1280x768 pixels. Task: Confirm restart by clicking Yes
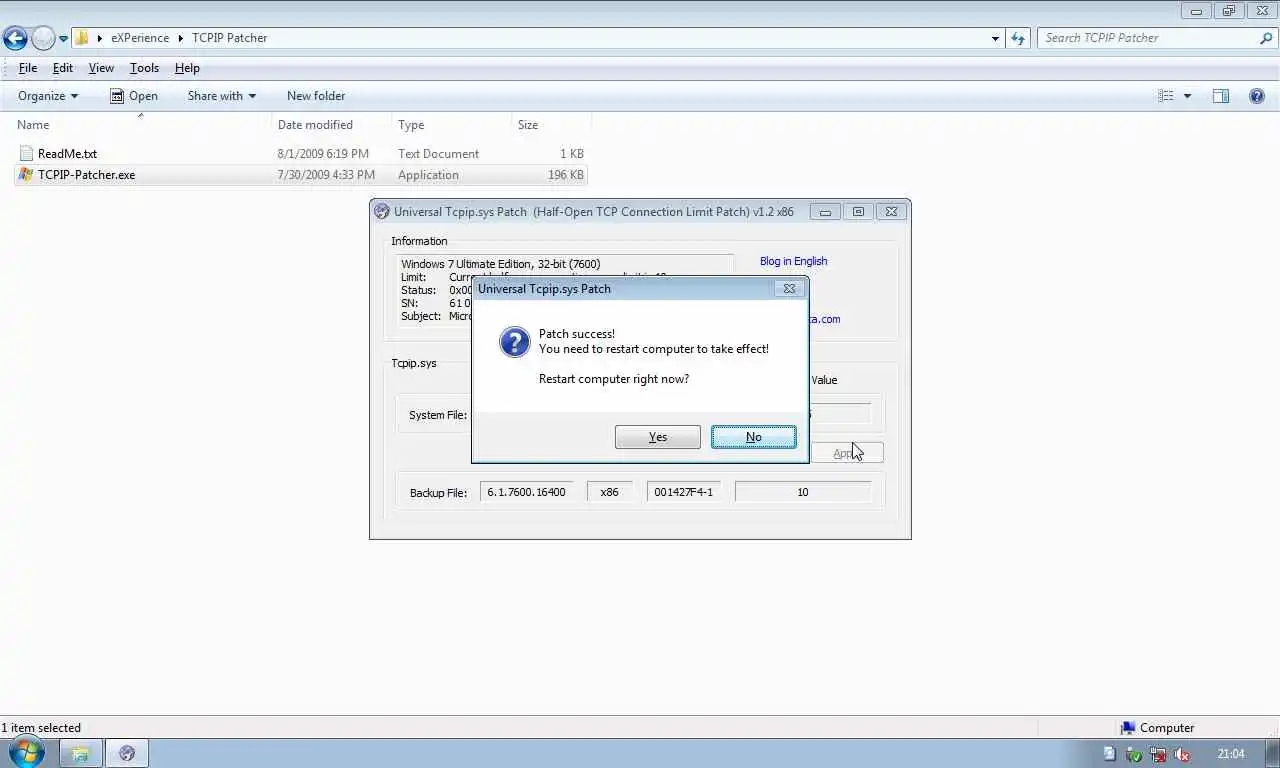(657, 437)
